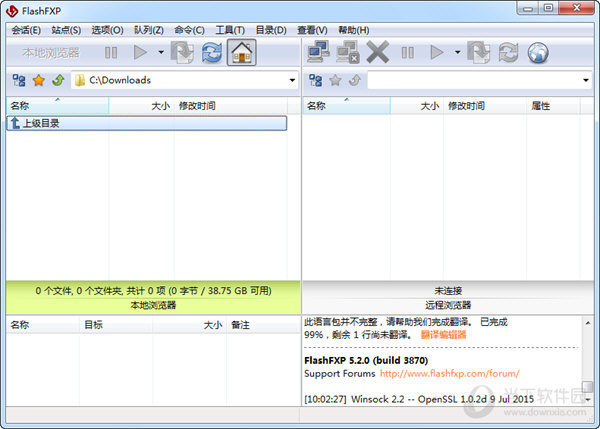The image size is (600, 429).
Task: Click the remote pane transfer files icon
Action: click(479, 52)
